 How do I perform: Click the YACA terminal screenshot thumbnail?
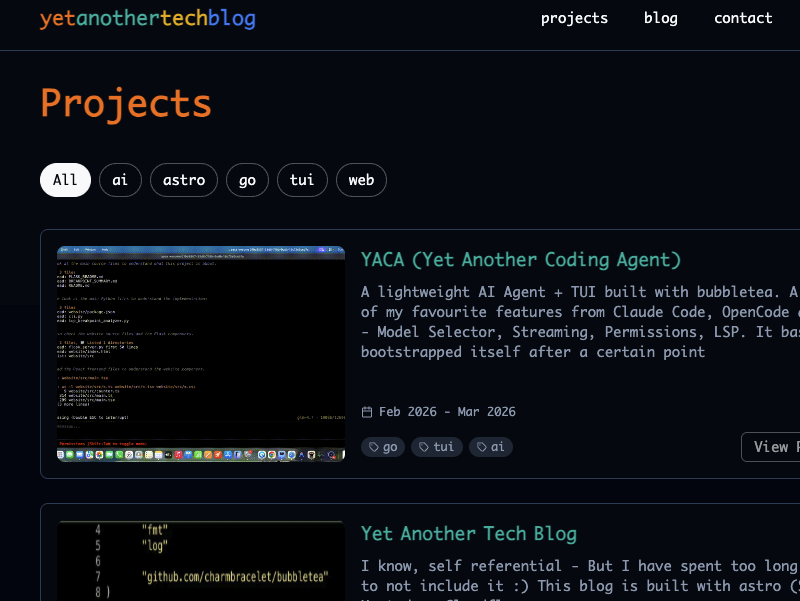click(200, 352)
